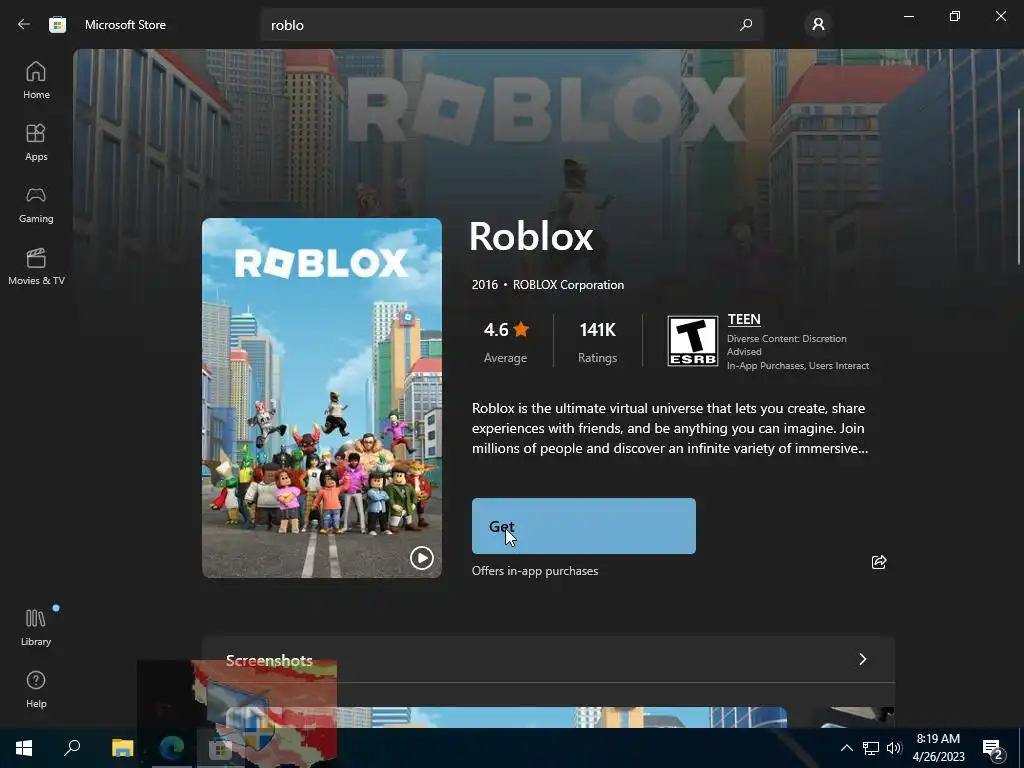Click the ROBLOX Corporation publisher link
Screen dimensions: 1024x768
pos(568,285)
